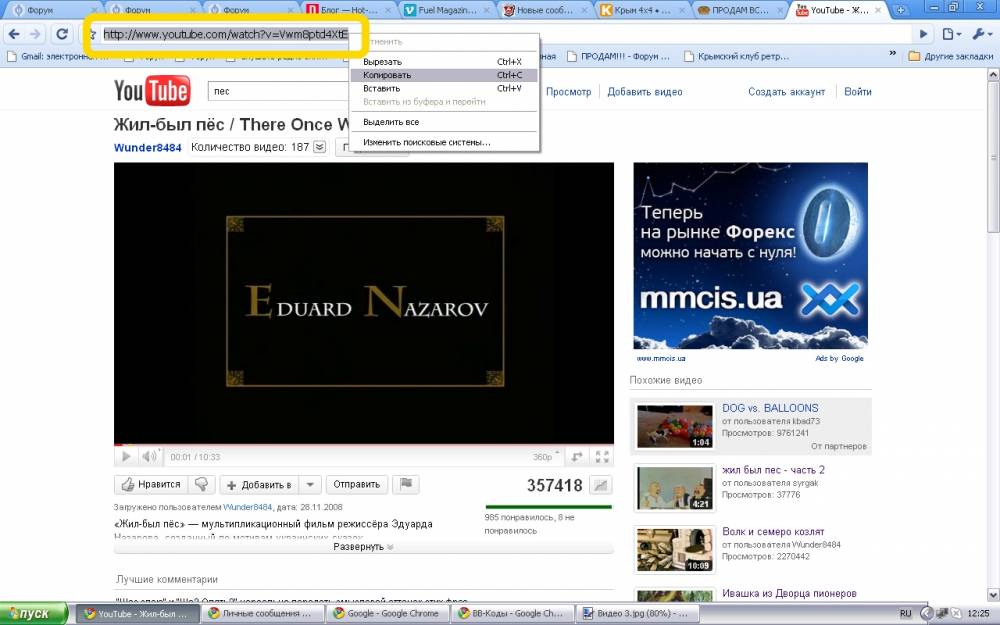This screenshot has width=1000, height=625.
Task: Click the YouTube logo
Action: [152, 91]
